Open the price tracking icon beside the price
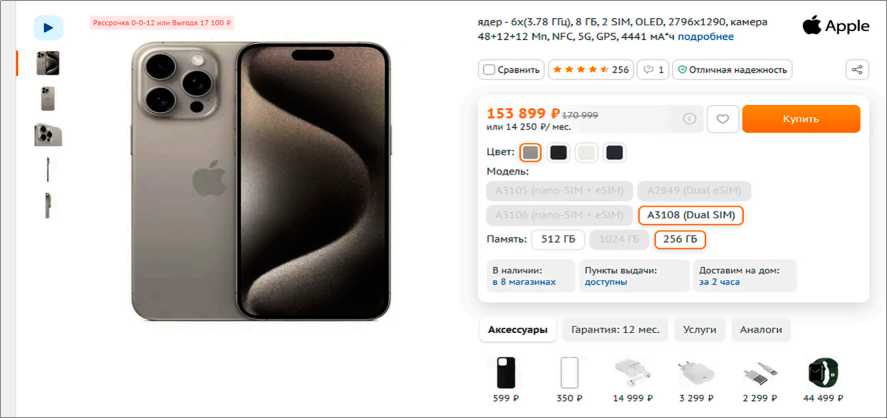Image resolution: width=887 pixels, height=418 pixels. click(689, 119)
